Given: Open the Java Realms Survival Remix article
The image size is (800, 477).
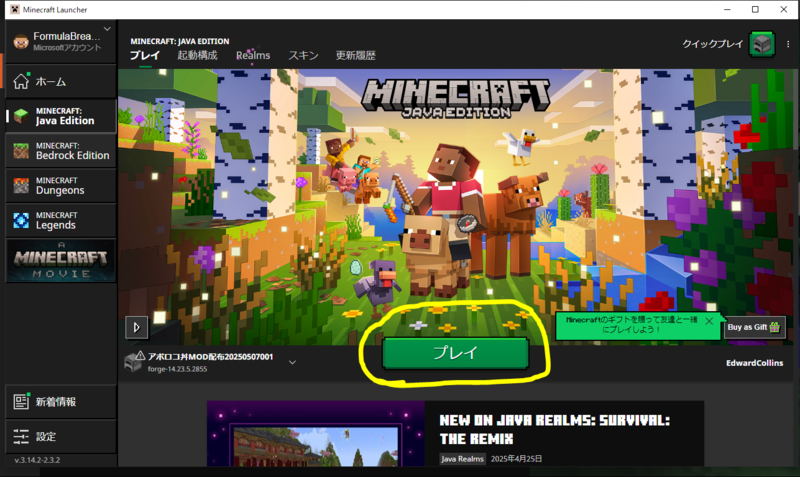Looking at the screenshot, I should tap(554, 430).
